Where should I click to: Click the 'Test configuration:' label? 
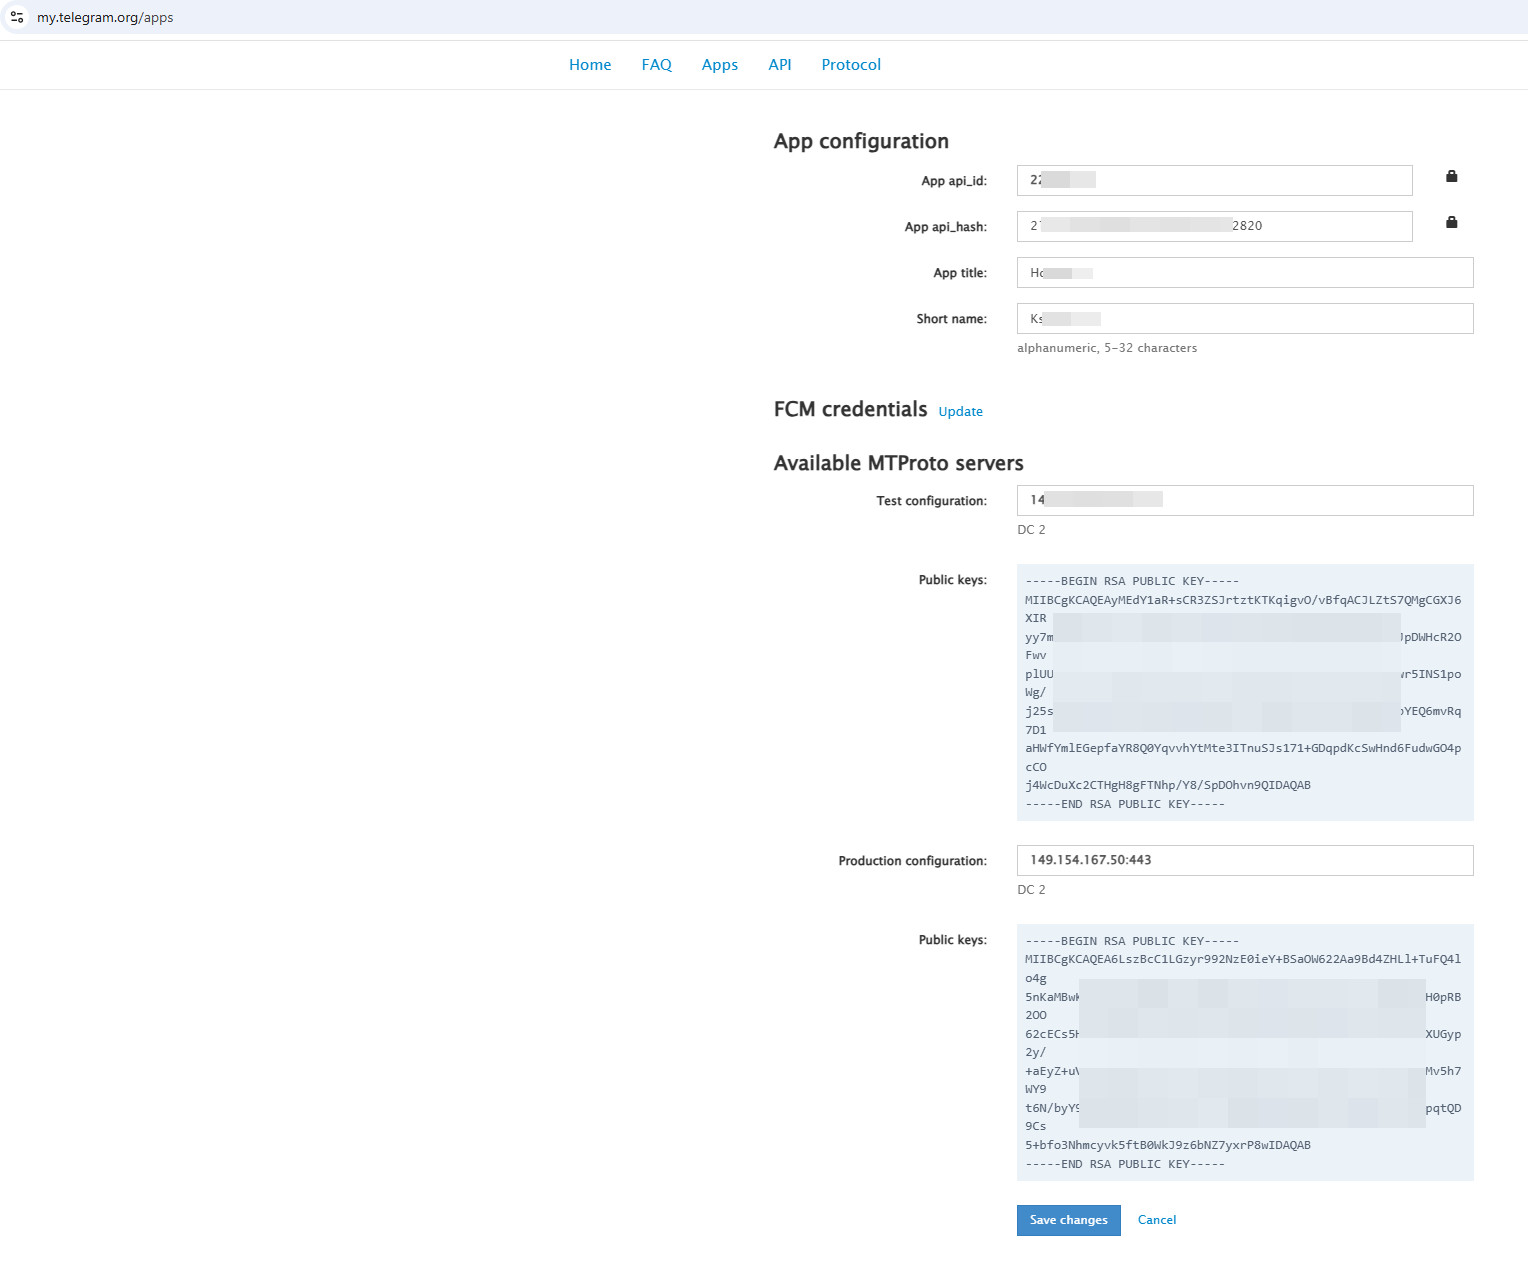(931, 501)
